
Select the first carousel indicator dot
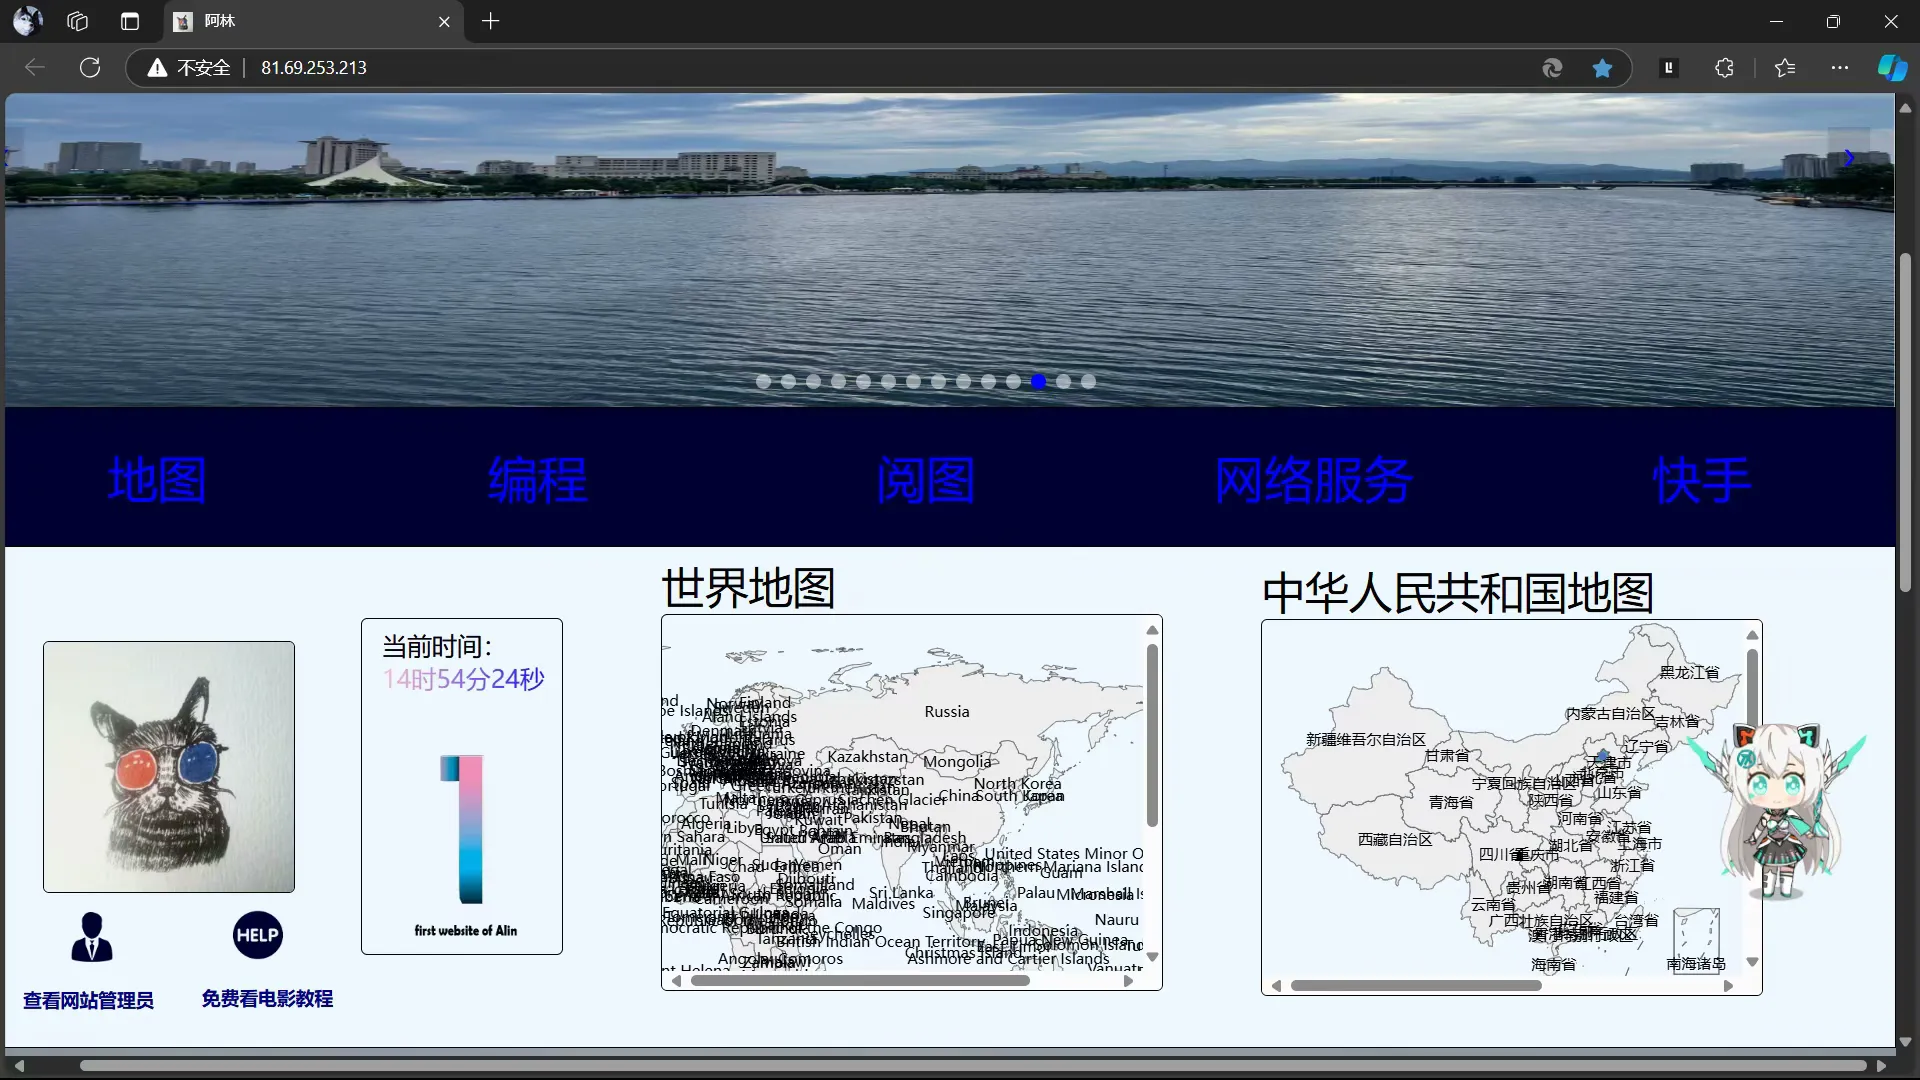pyautogui.click(x=763, y=381)
